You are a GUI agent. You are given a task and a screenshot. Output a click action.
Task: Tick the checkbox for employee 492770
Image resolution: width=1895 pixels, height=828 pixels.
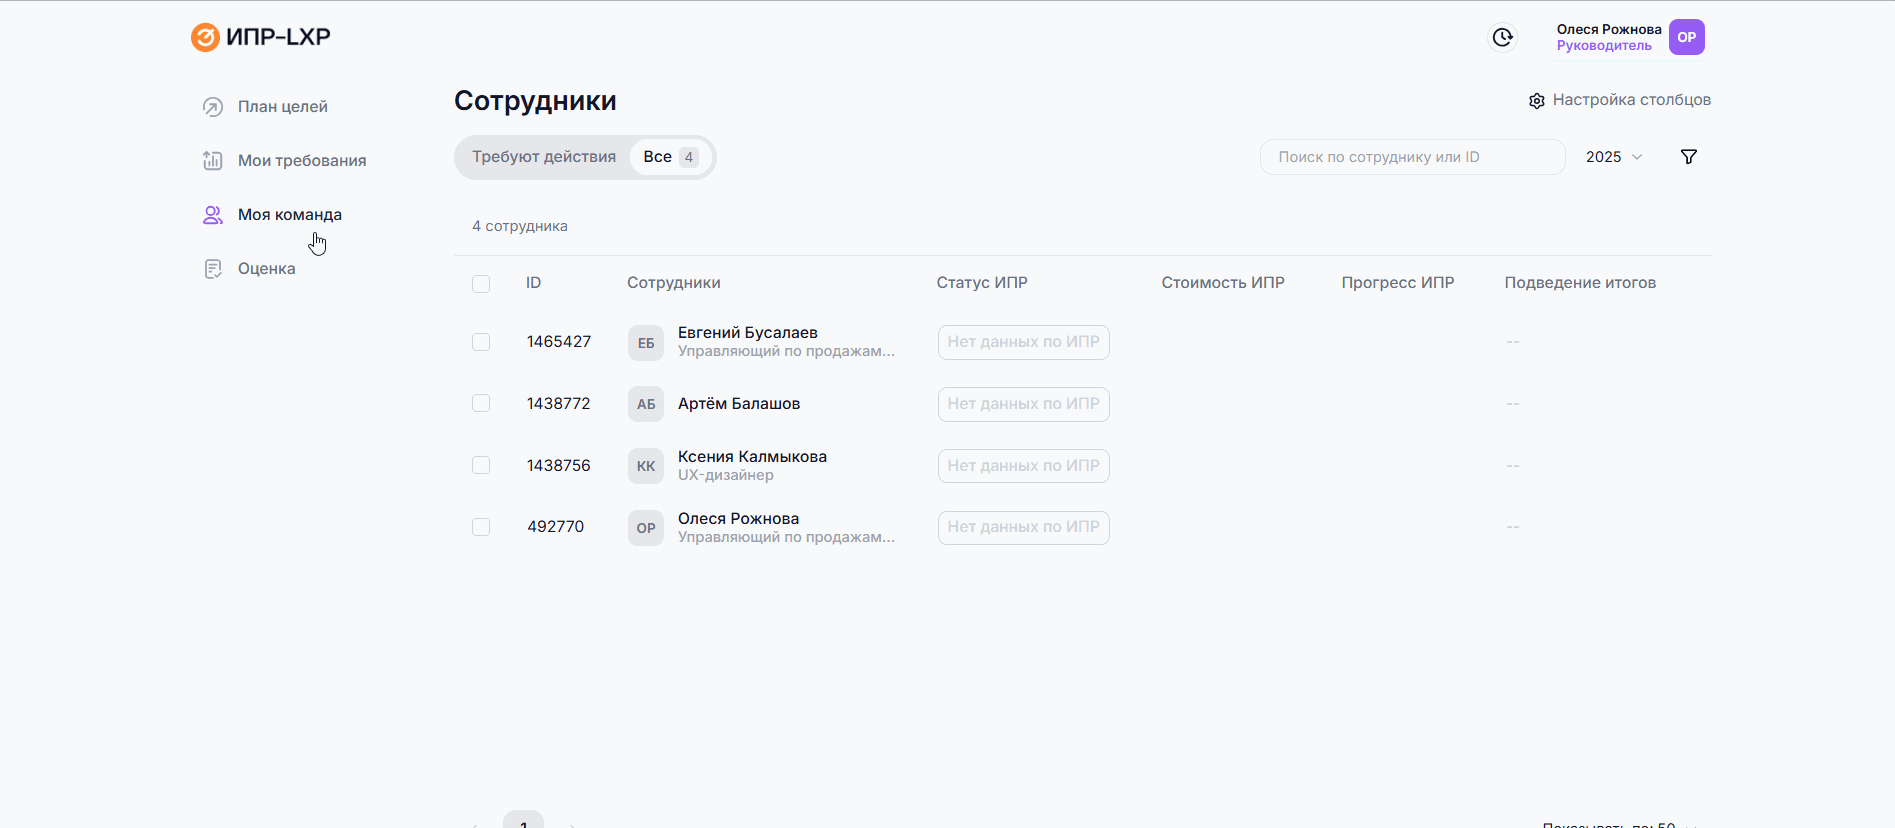[x=481, y=527]
